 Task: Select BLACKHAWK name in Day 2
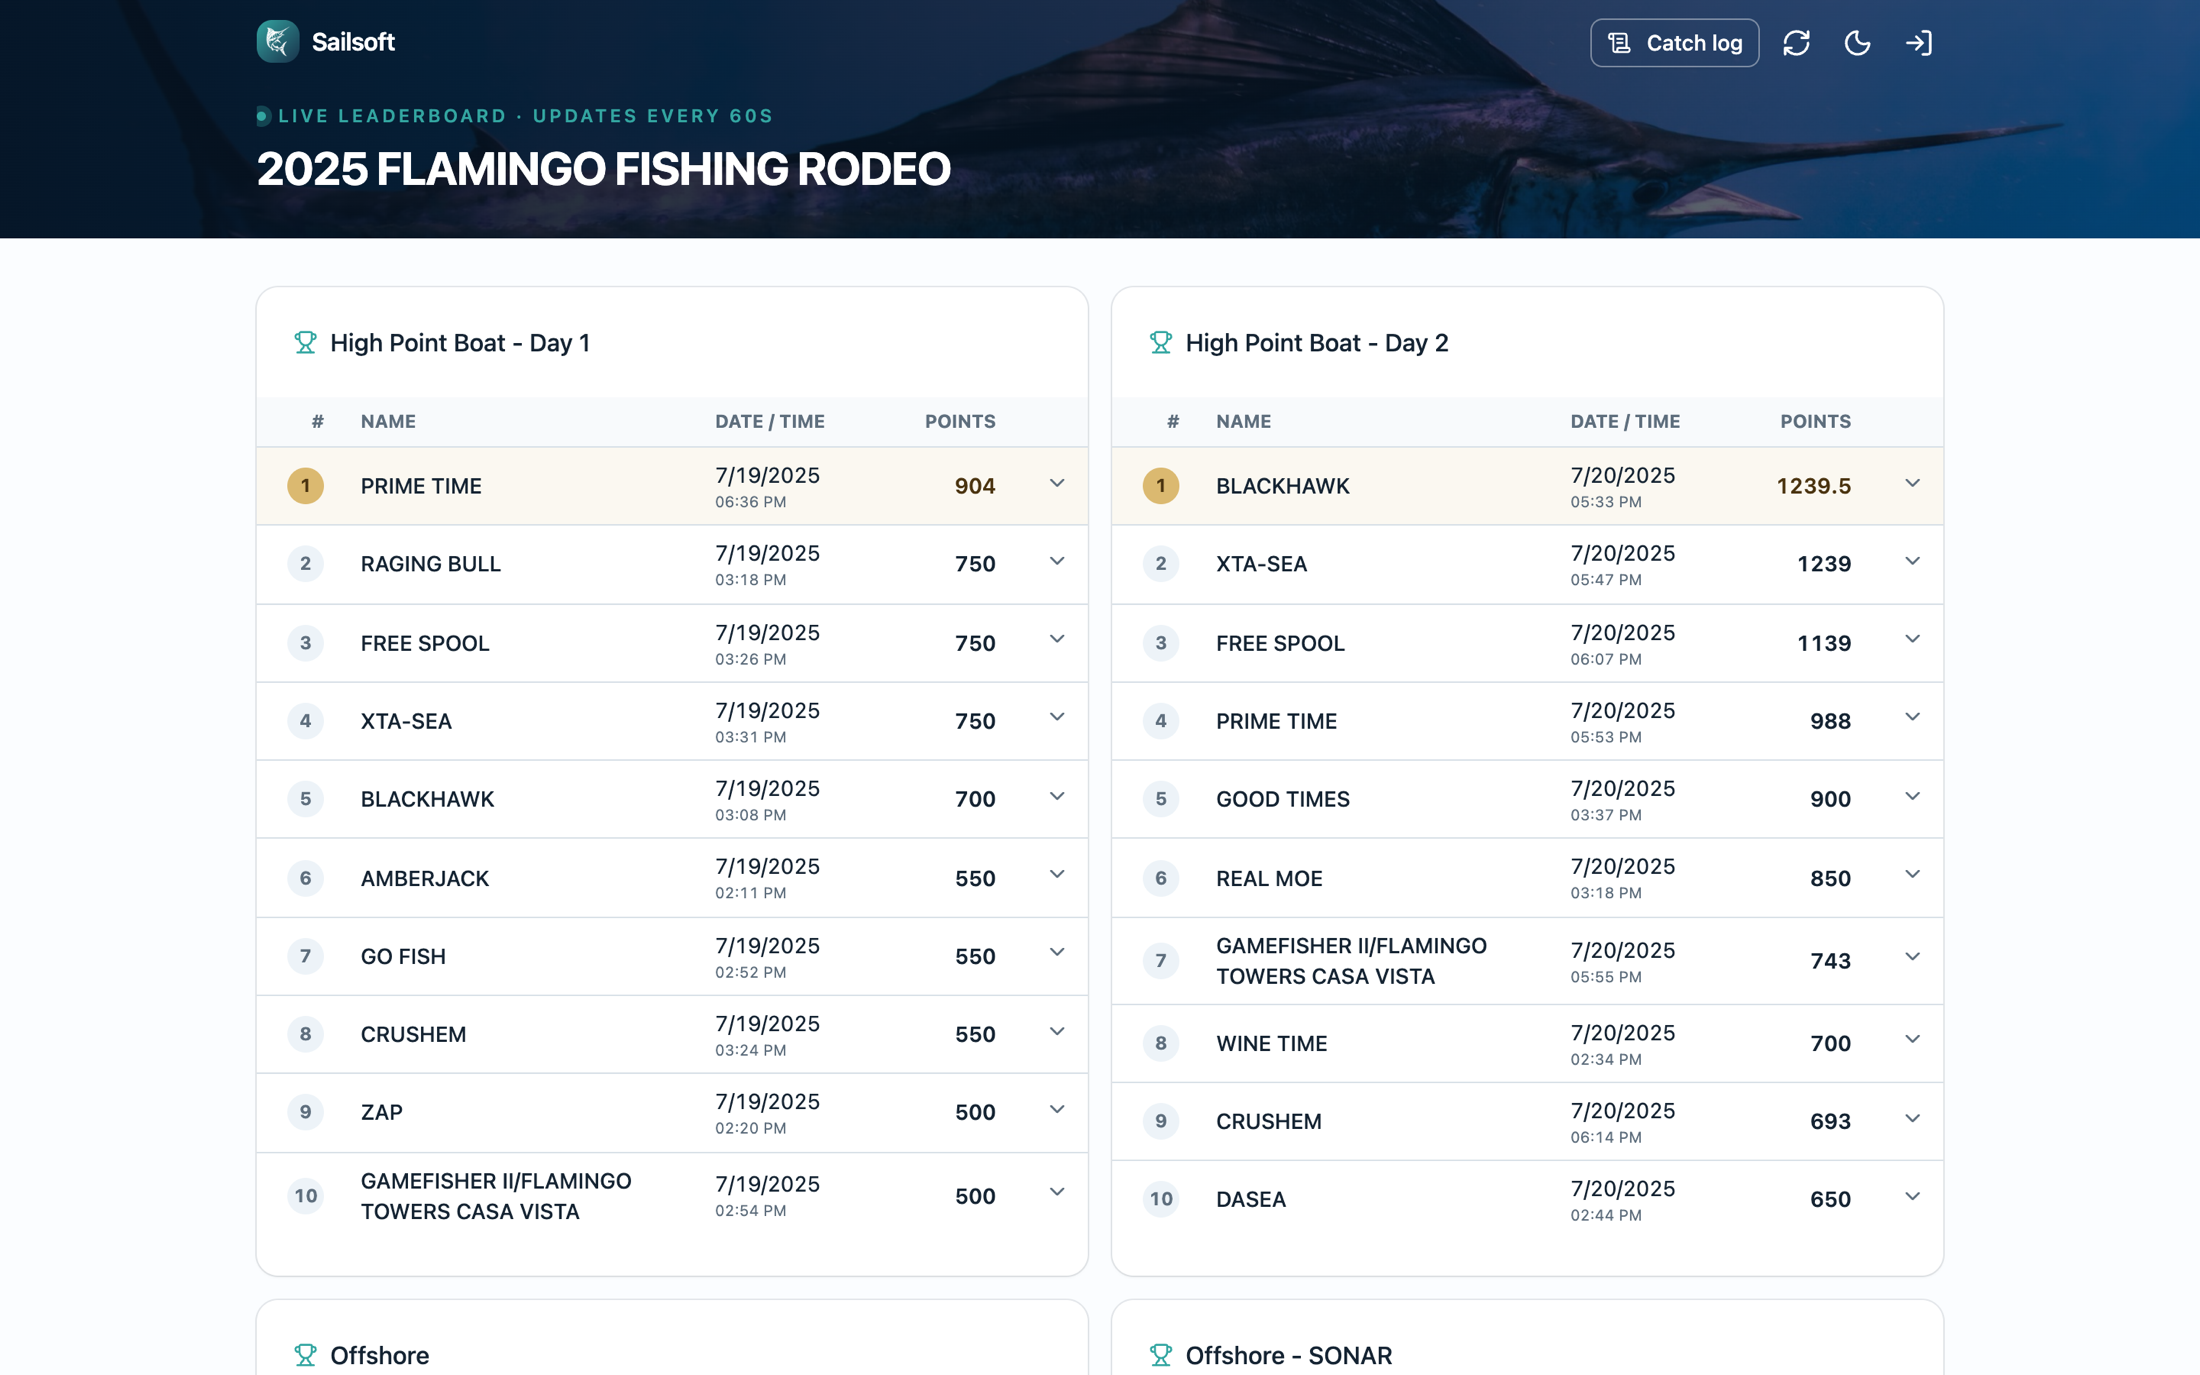pyautogui.click(x=1283, y=486)
